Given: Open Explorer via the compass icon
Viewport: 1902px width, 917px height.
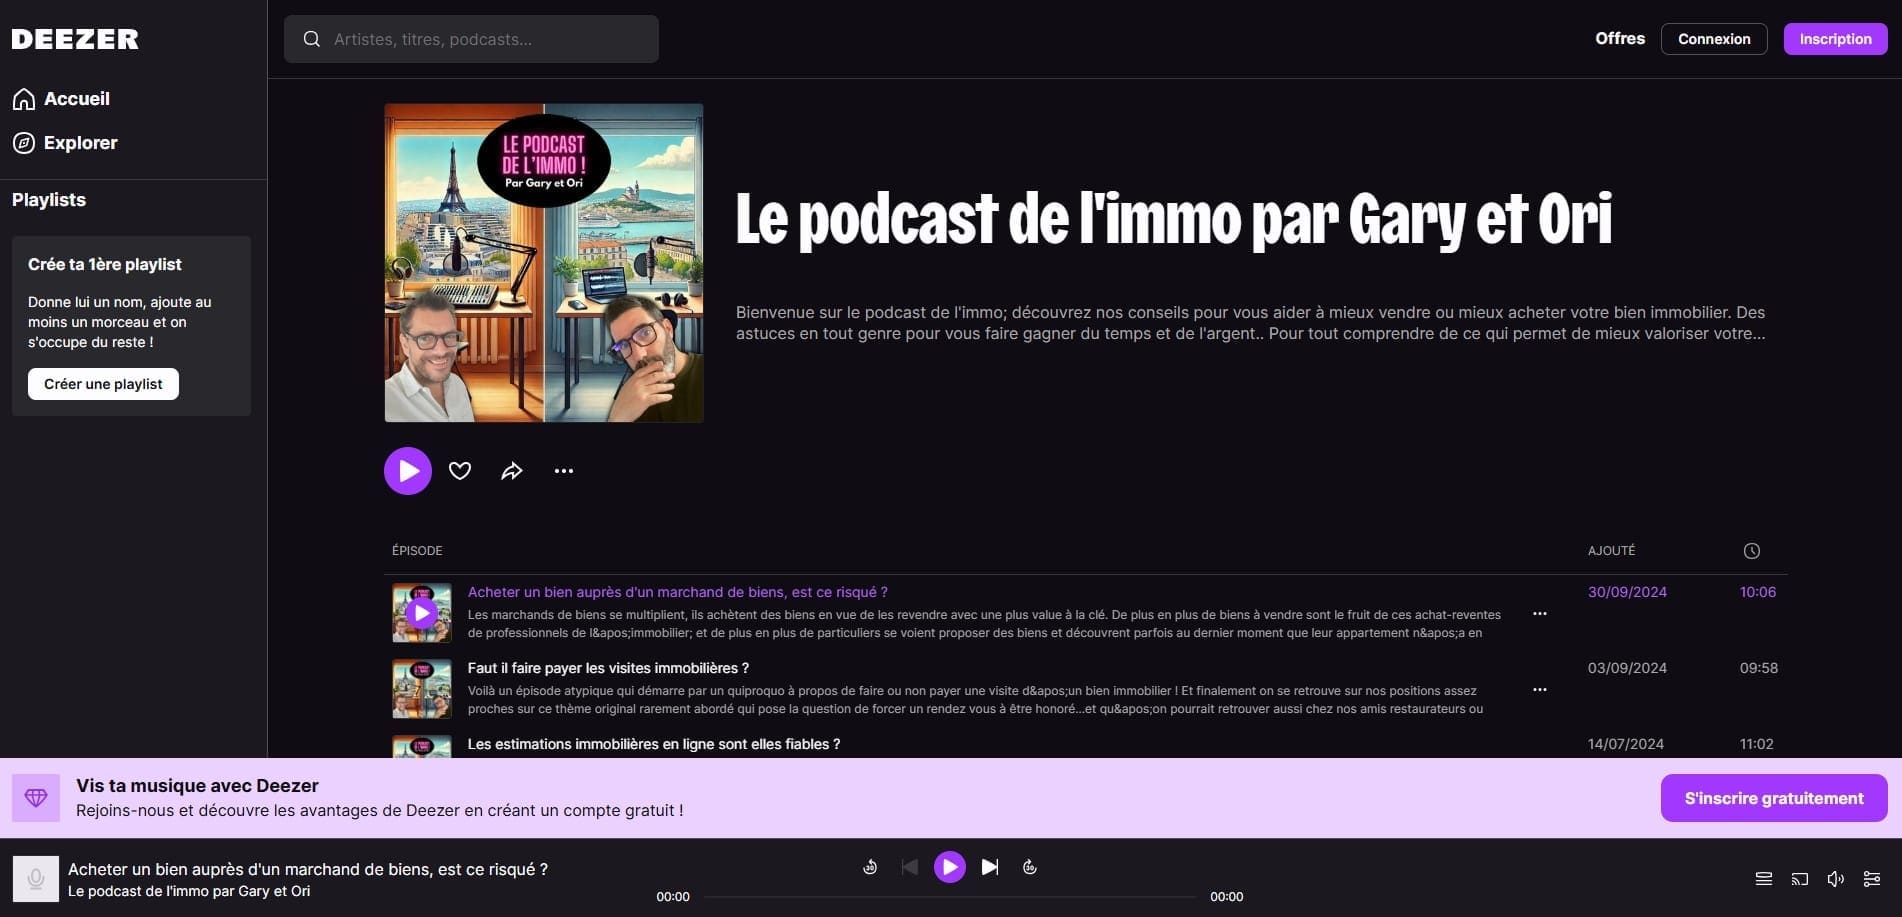Looking at the screenshot, I should click(24, 143).
